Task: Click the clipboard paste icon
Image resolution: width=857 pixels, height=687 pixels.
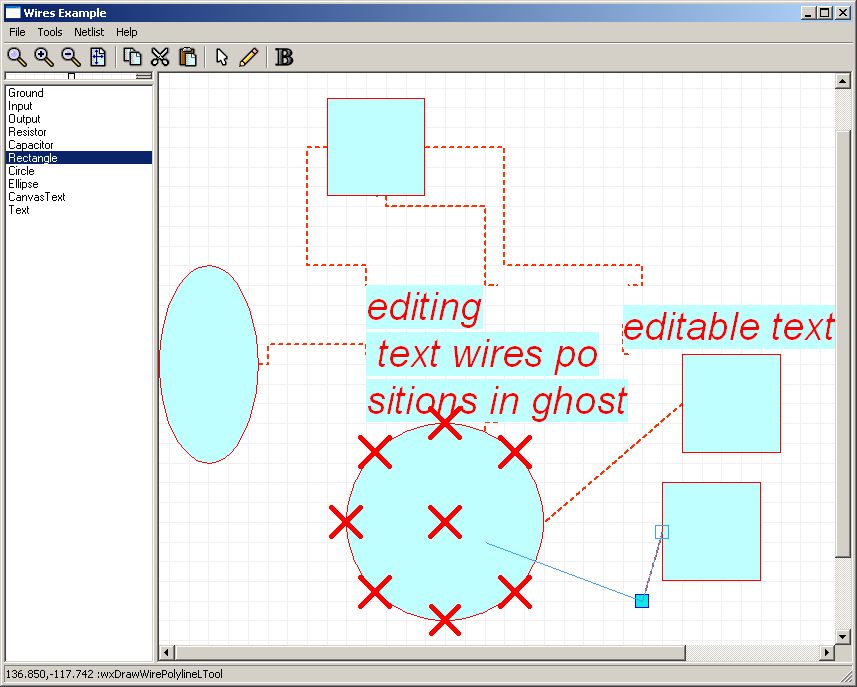Action: [x=187, y=57]
